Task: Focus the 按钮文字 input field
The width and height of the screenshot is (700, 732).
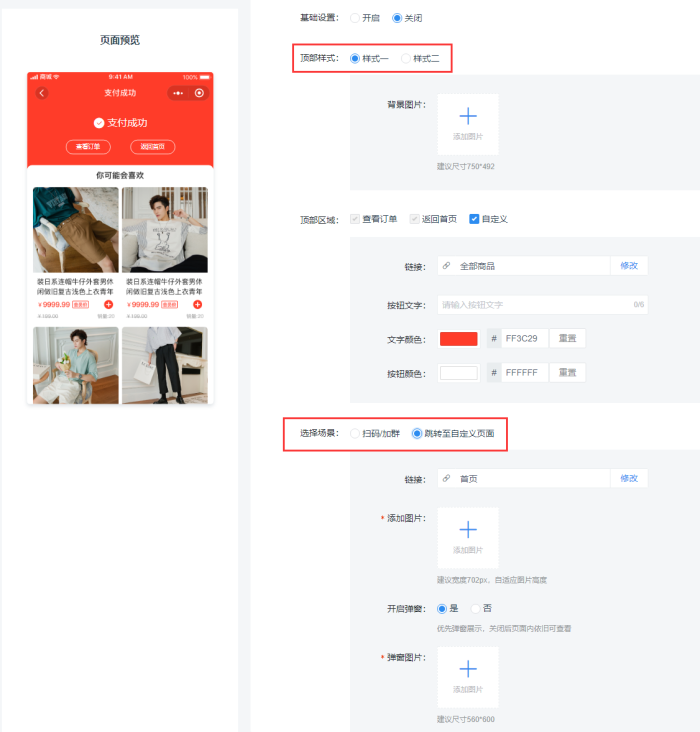Action: tap(543, 305)
